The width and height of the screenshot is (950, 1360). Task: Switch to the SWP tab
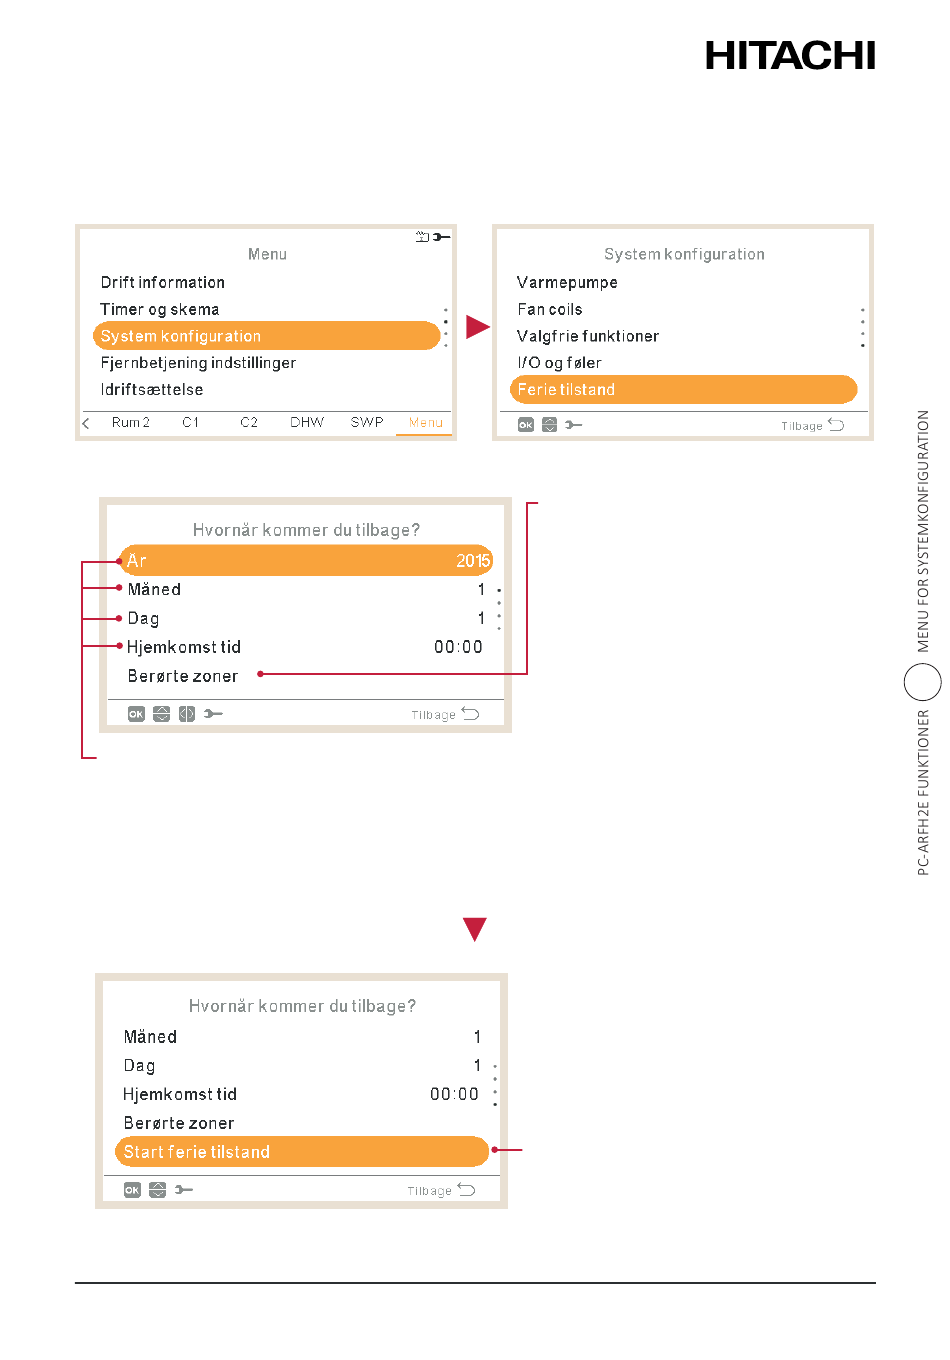click(x=367, y=422)
